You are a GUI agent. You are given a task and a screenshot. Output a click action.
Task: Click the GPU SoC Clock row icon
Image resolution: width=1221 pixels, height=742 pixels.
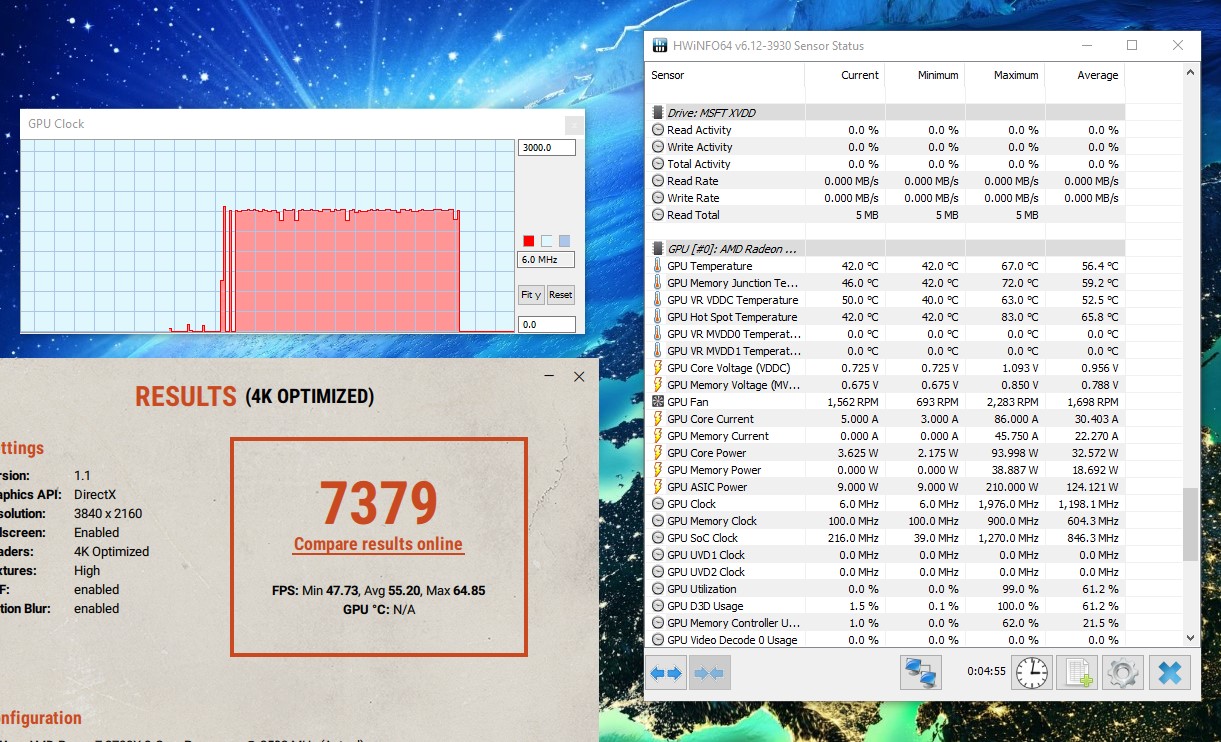click(657, 538)
